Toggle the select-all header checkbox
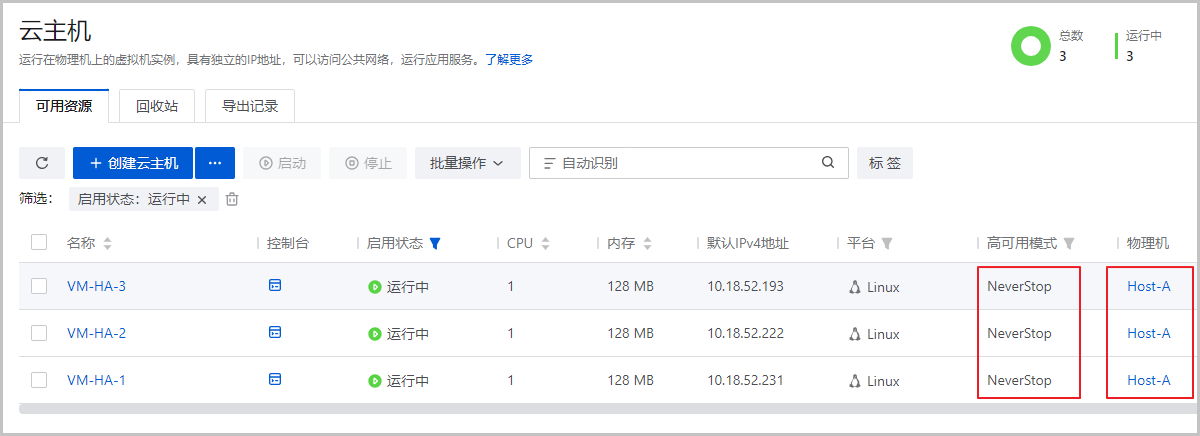 [x=39, y=242]
